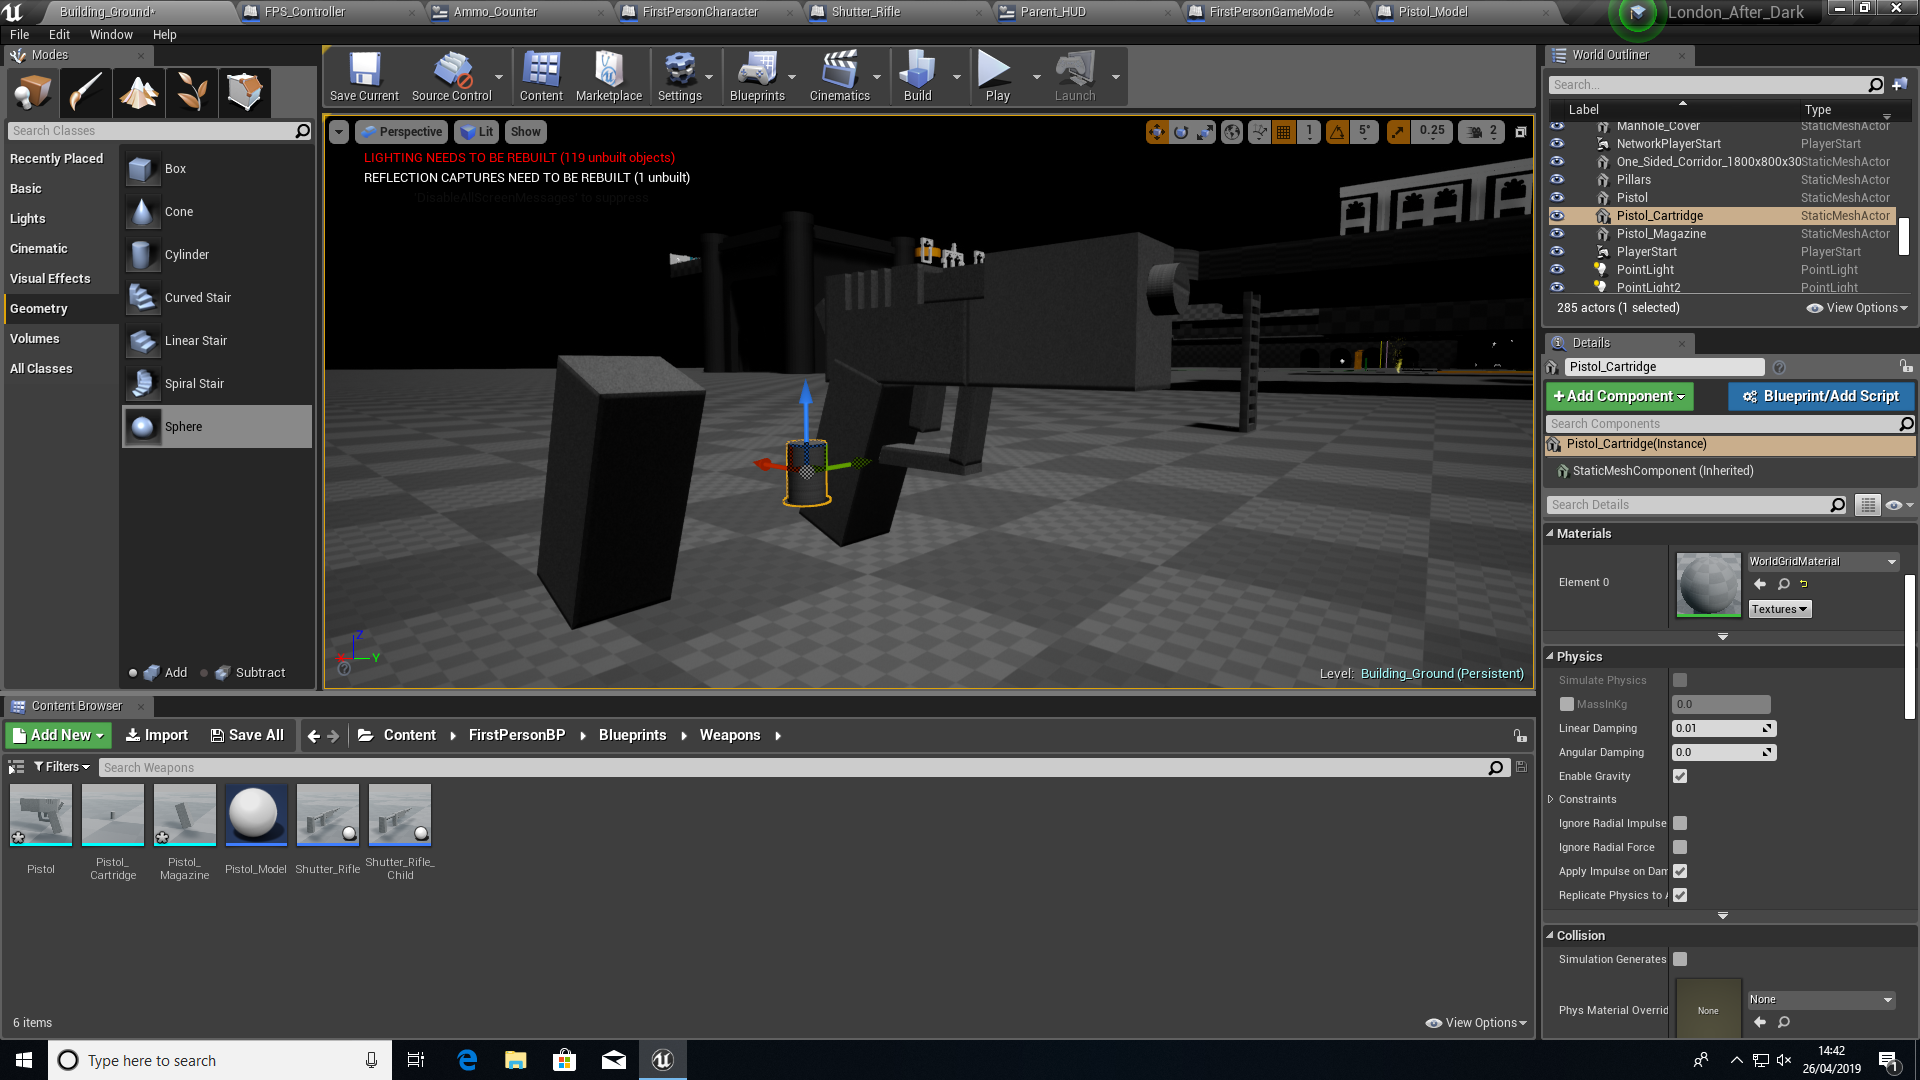
Task: Switch to the Shutter_Rifle tab
Action: tap(866, 12)
